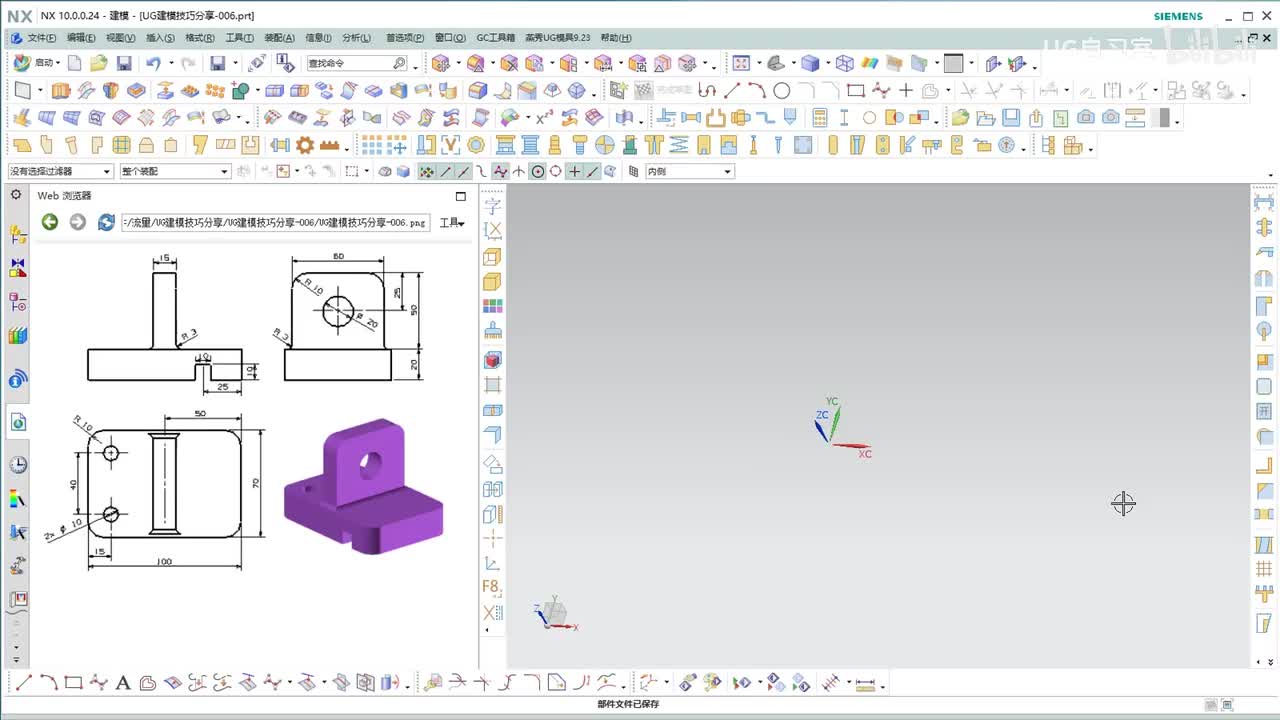Image resolution: width=1280 pixels, height=720 pixels.
Task: Open the 帮助(H) menu
Action: [x=616, y=38]
